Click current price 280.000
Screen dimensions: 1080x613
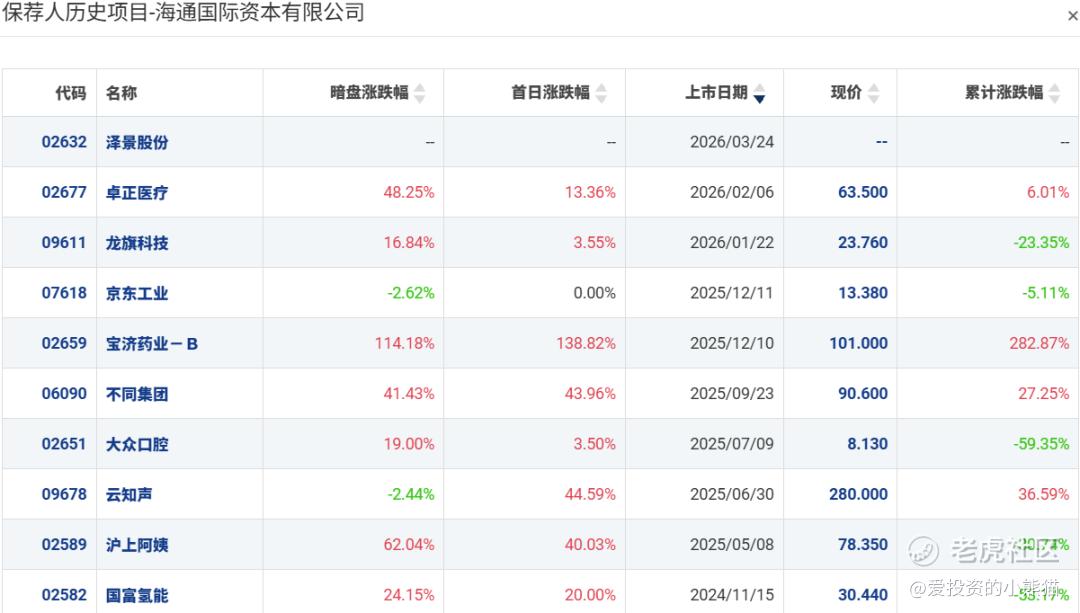859,494
